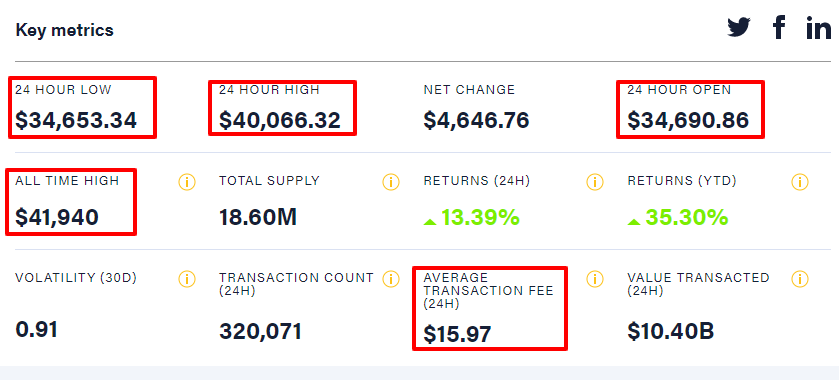Open info icon for Value Transacted (24H)

[x=799, y=279]
